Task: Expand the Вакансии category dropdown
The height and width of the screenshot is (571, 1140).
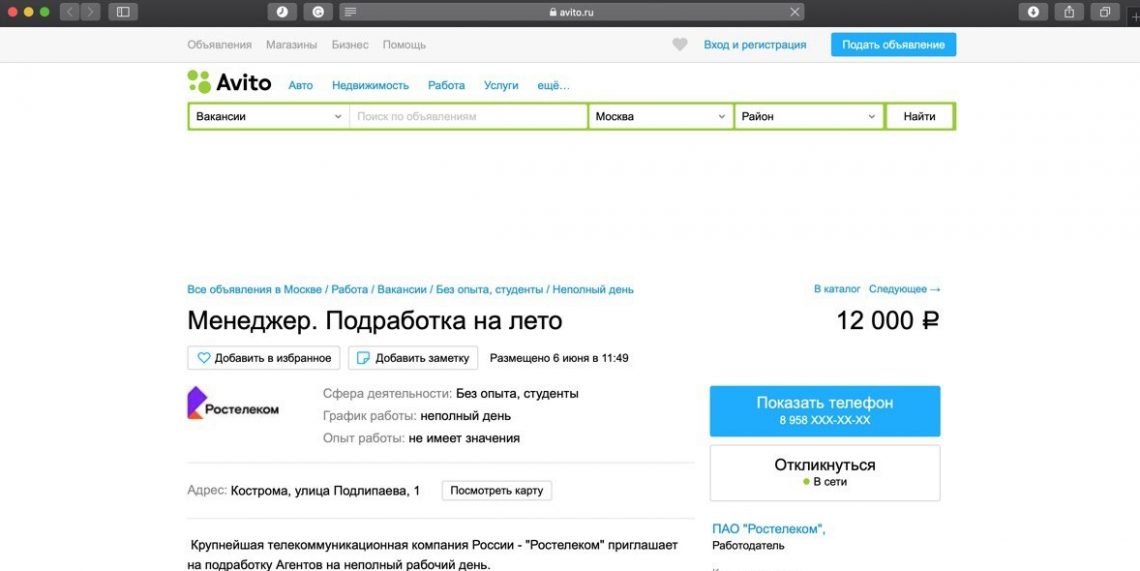Action: (268, 117)
